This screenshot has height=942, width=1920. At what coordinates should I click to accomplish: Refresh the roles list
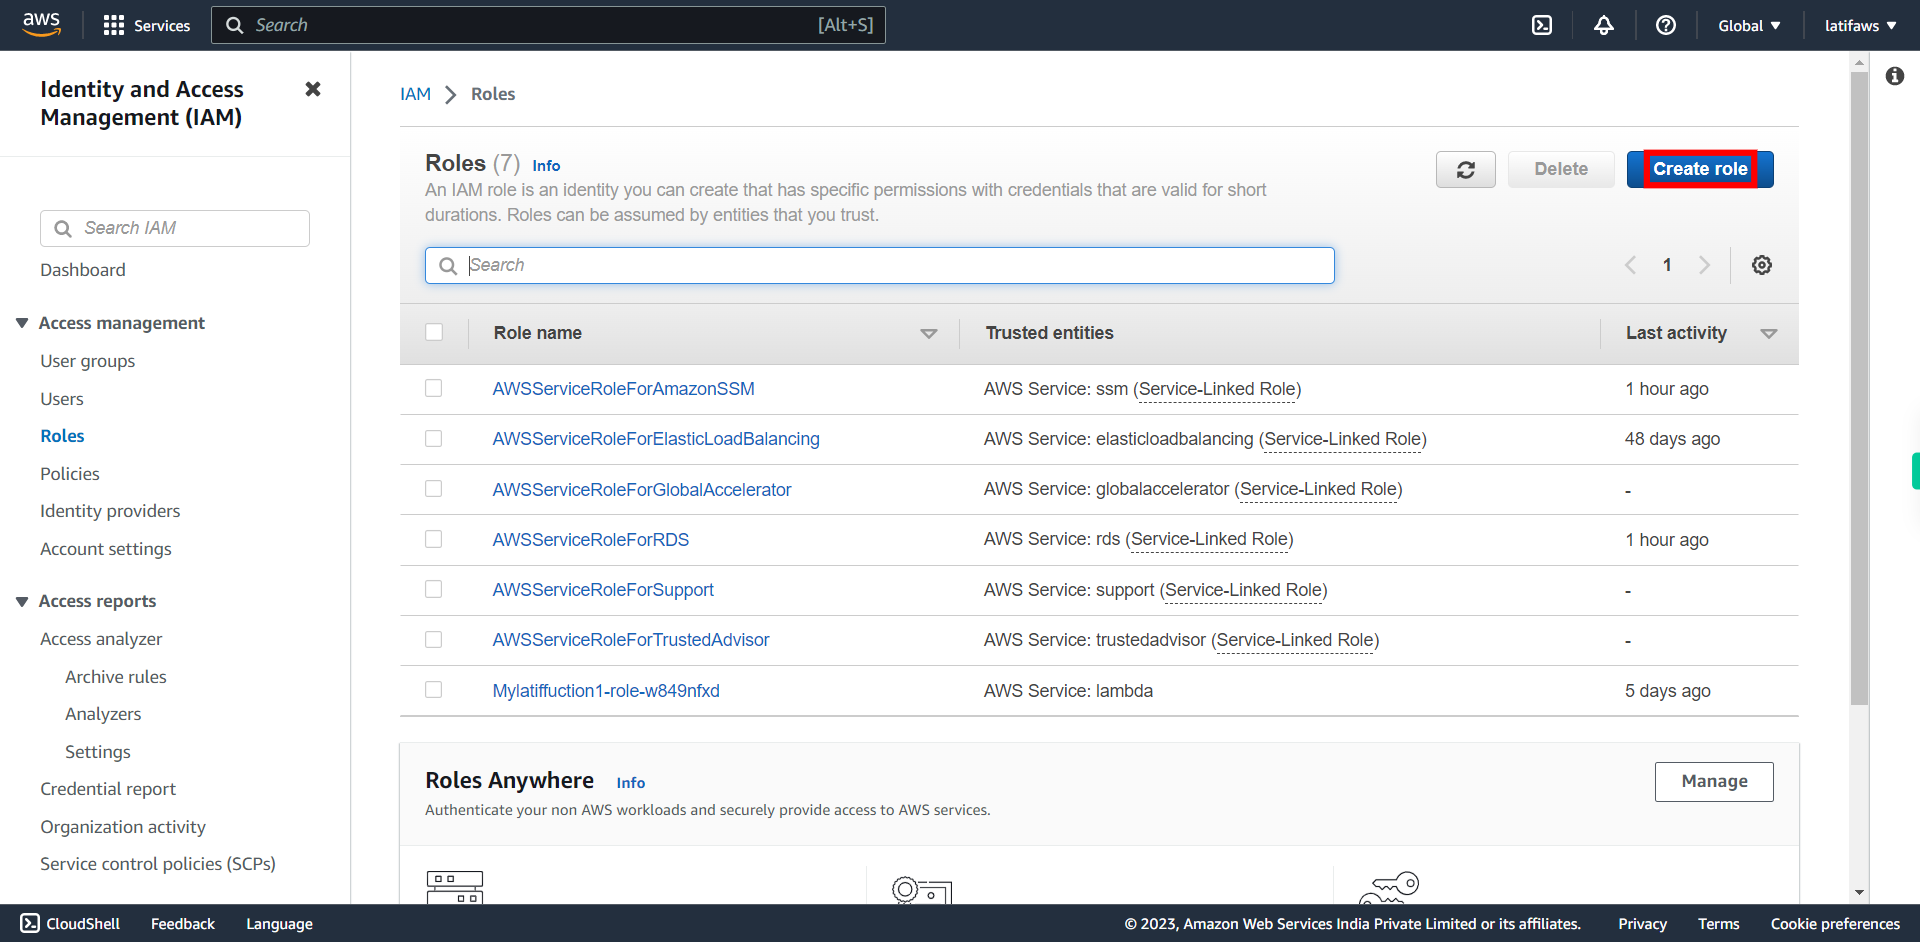(1466, 169)
